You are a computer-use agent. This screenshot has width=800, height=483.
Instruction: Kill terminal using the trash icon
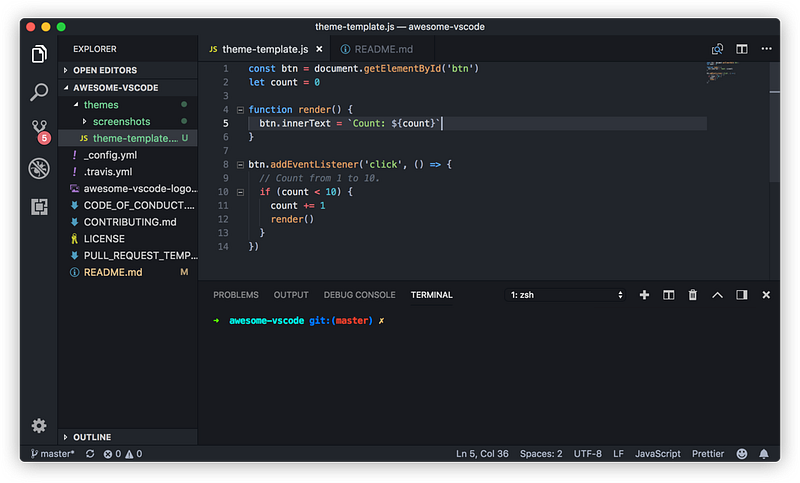point(693,295)
